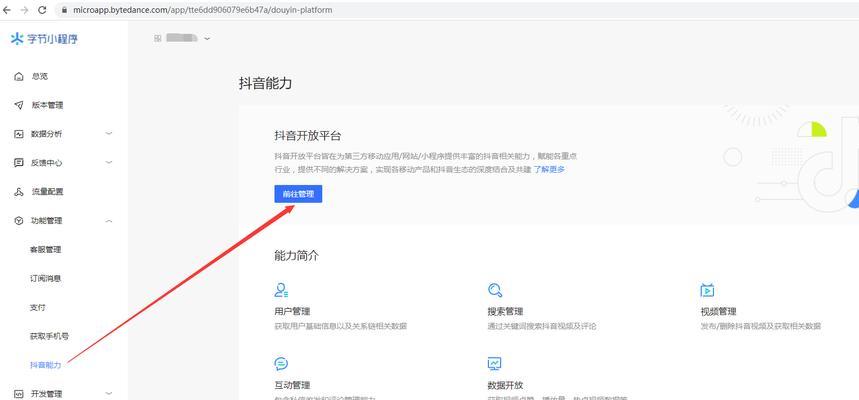
Task: Click the 能力简介 section heading
Action: (x=296, y=255)
